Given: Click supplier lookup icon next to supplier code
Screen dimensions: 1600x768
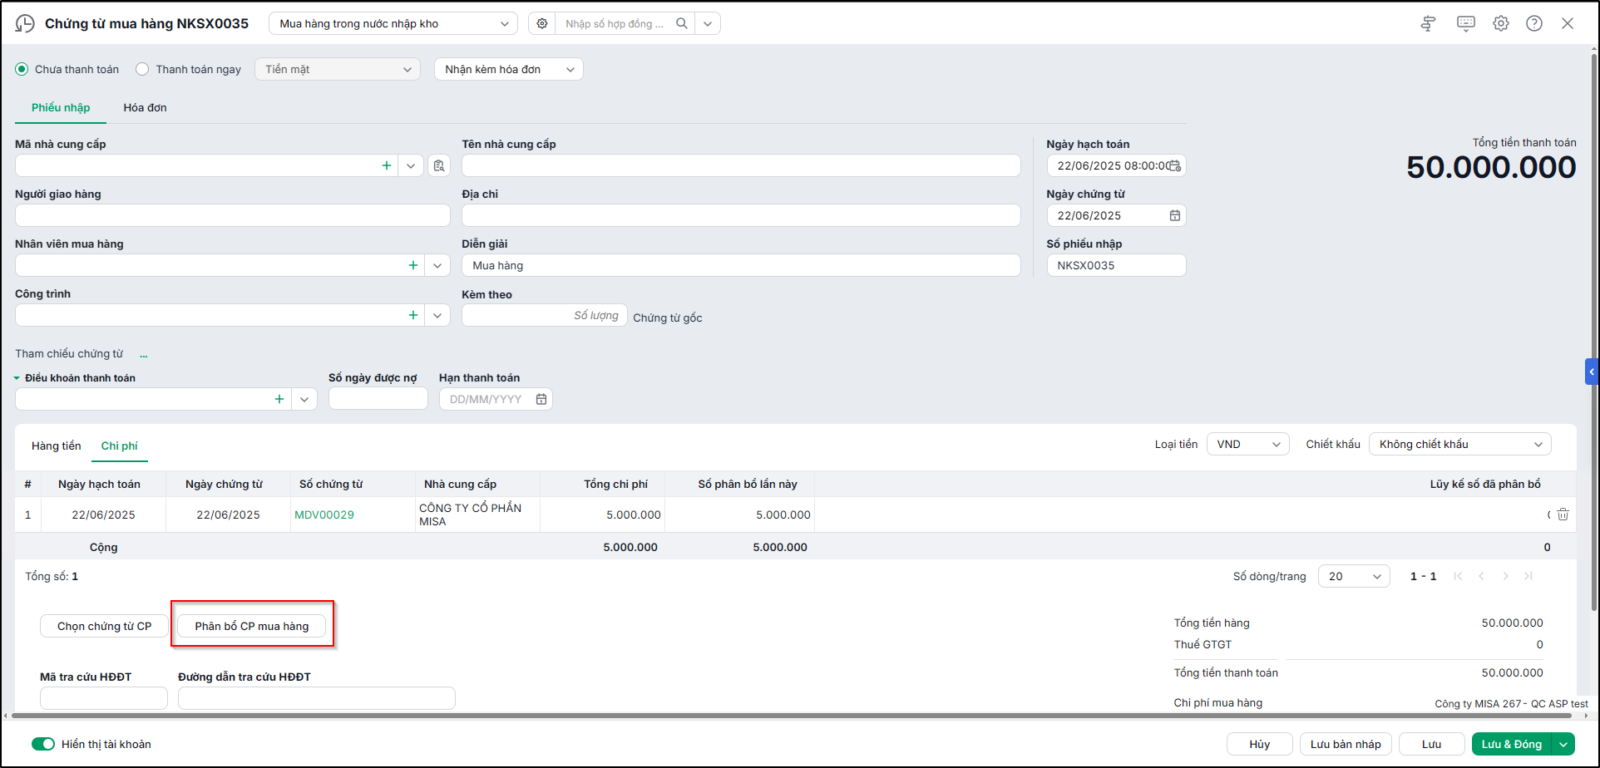Looking at the screenshot, I should (439, 165).
